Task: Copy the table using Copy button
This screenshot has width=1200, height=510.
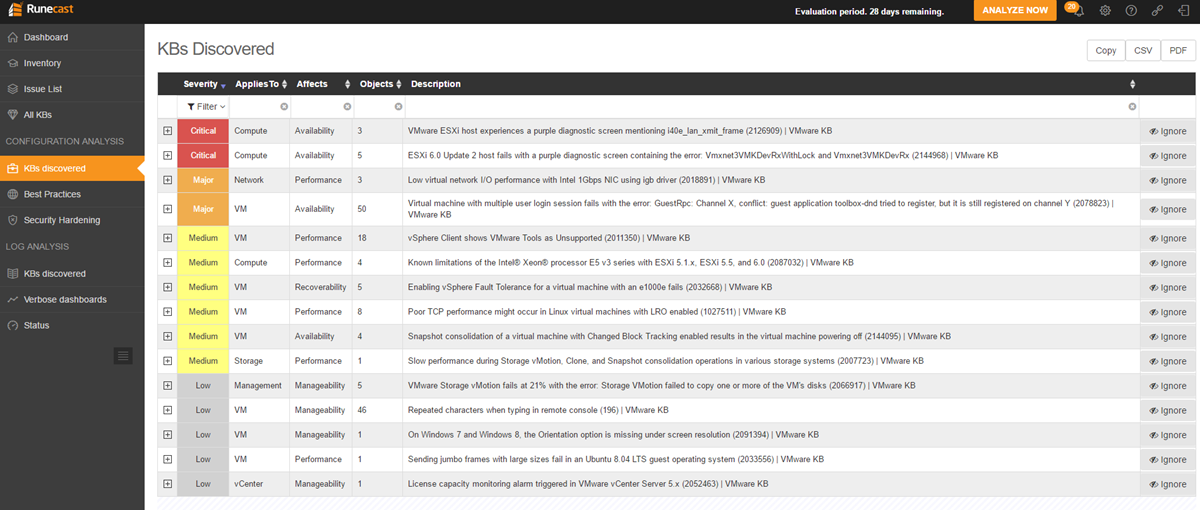Action: click(1106, 51)
